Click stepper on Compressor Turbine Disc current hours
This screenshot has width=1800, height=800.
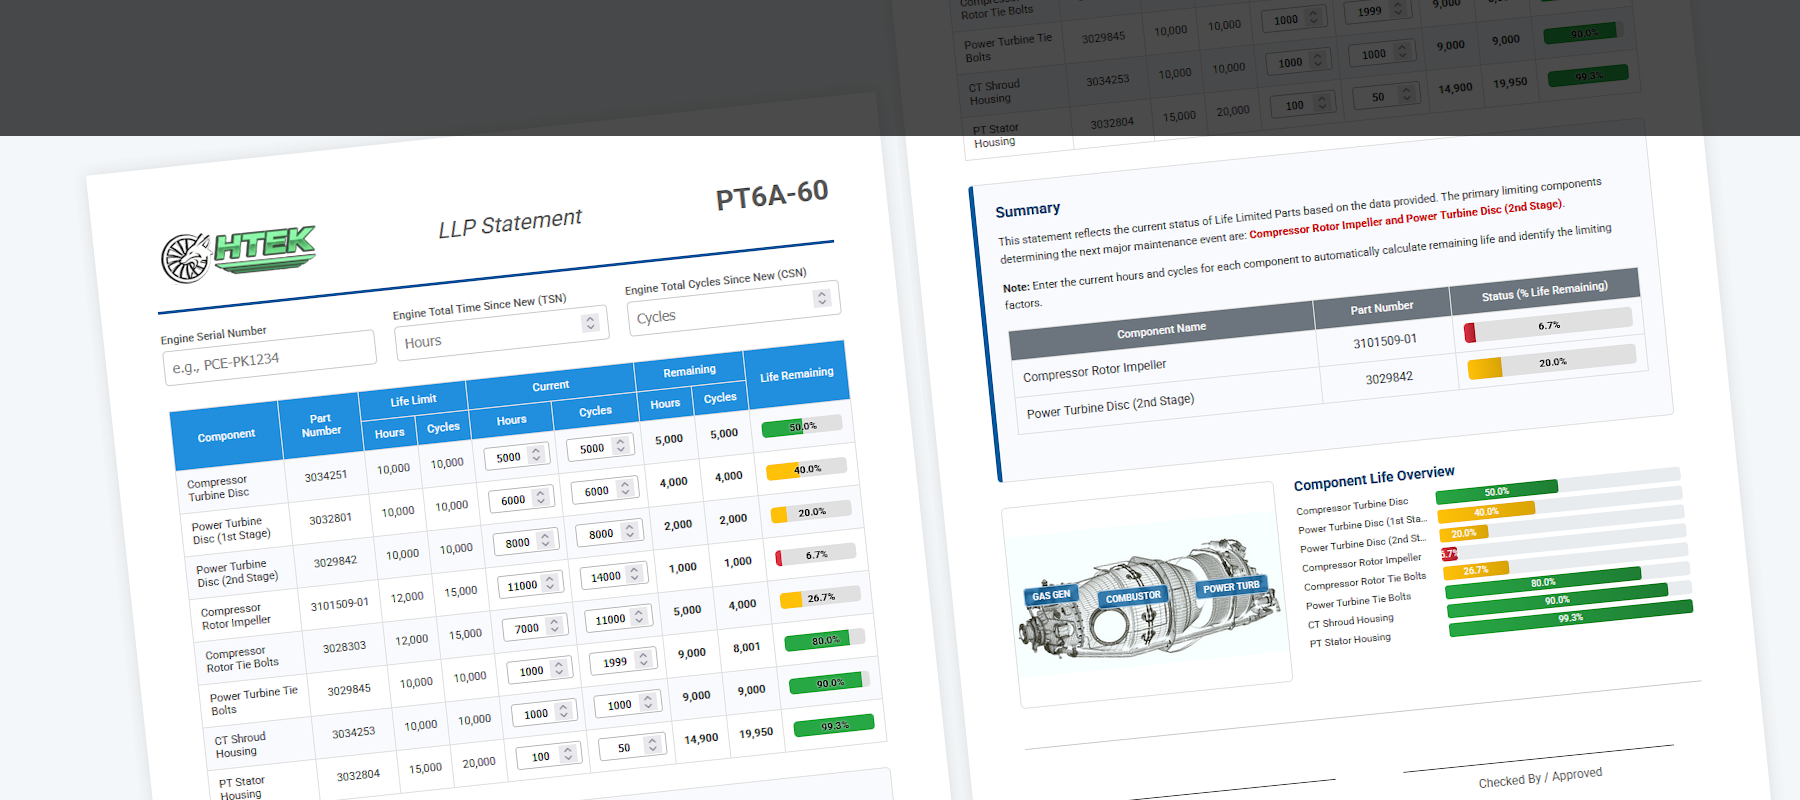536,454
